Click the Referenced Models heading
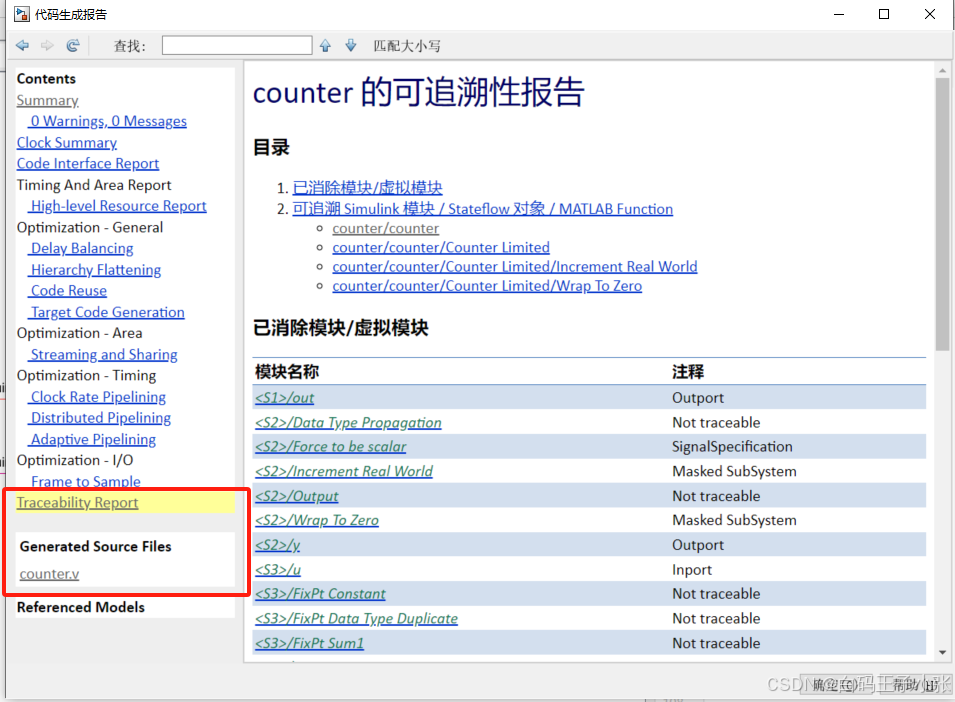Screen dimensions: 955x702 pyautogui.click(x=81, y=608)
